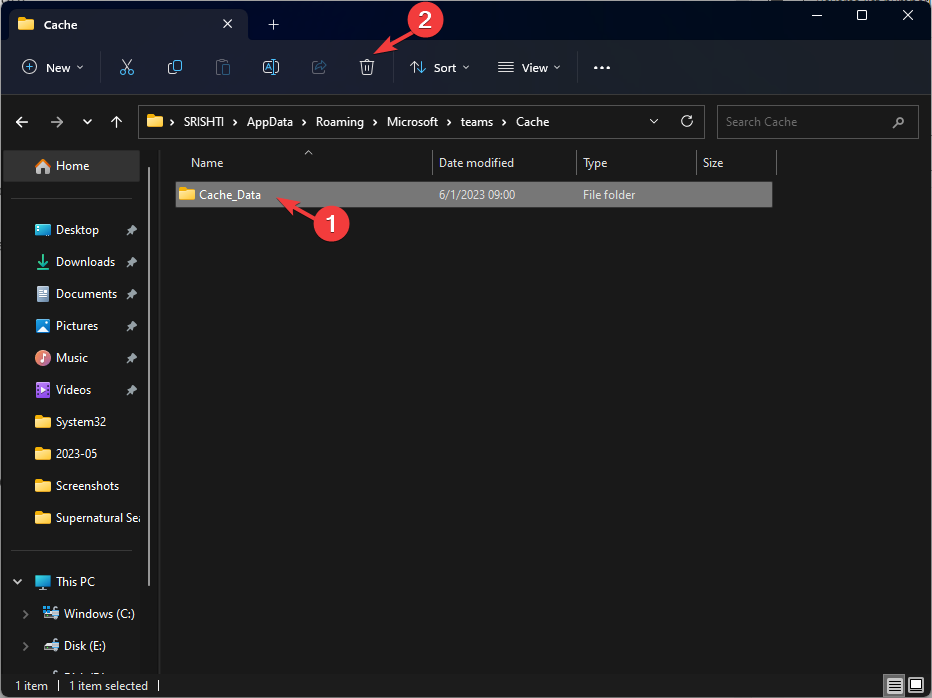Click Roaming in the address path
The width and height of the screenshot is (932, 698).
[339, 122]
